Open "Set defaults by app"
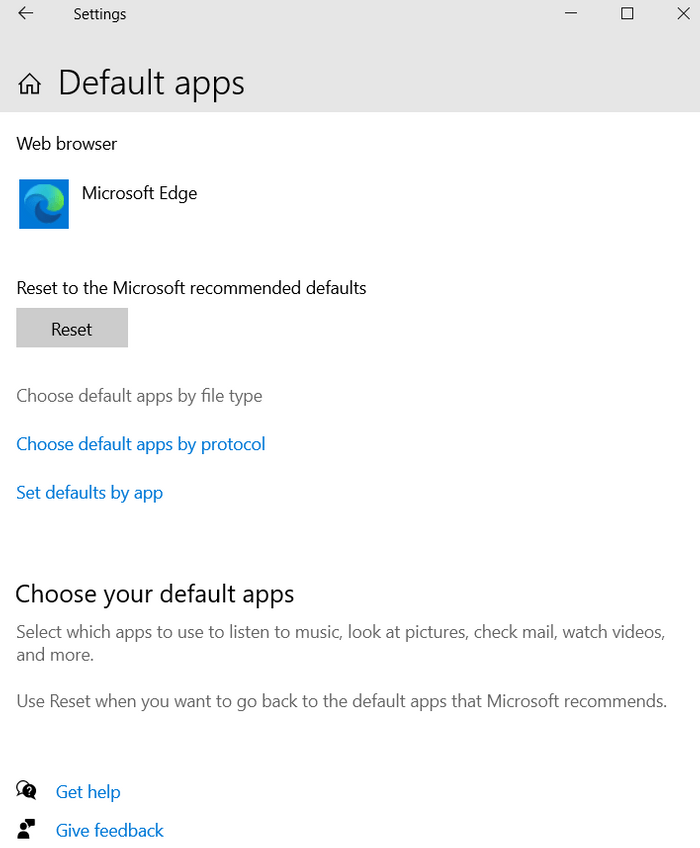This screenshot has height=848, width=700. 89,493
